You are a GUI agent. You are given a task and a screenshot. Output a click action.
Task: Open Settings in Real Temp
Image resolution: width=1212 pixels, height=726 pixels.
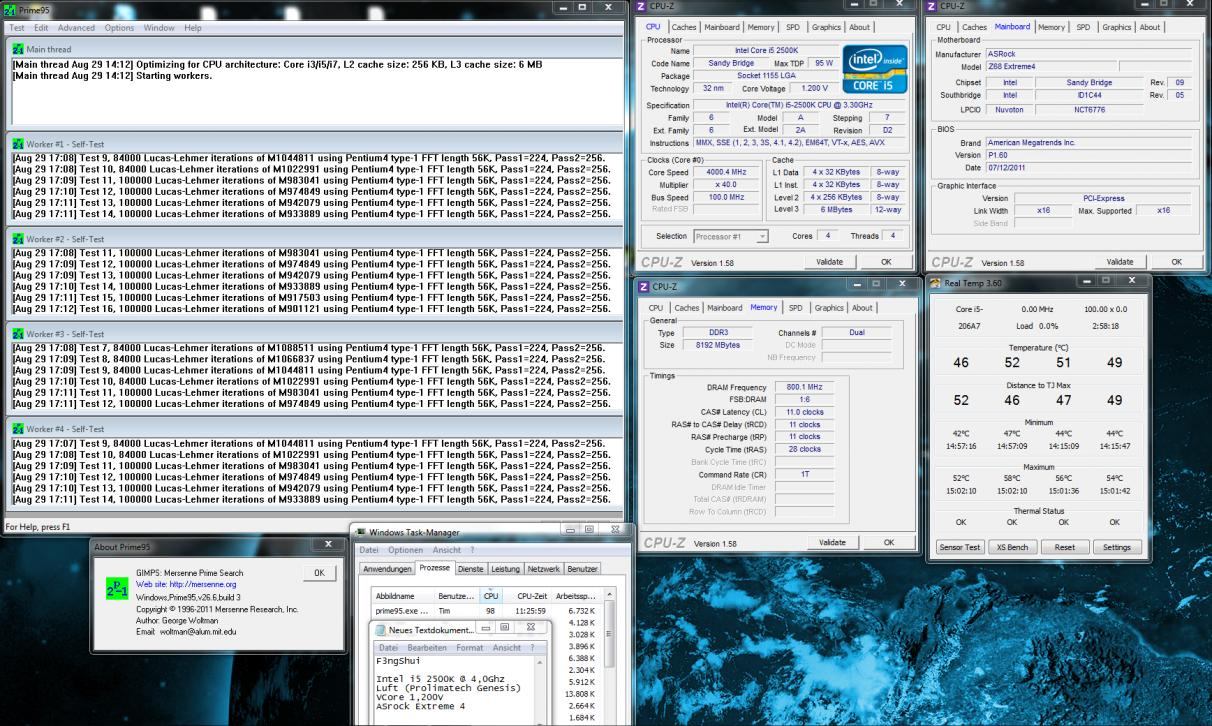(1117, 547)
